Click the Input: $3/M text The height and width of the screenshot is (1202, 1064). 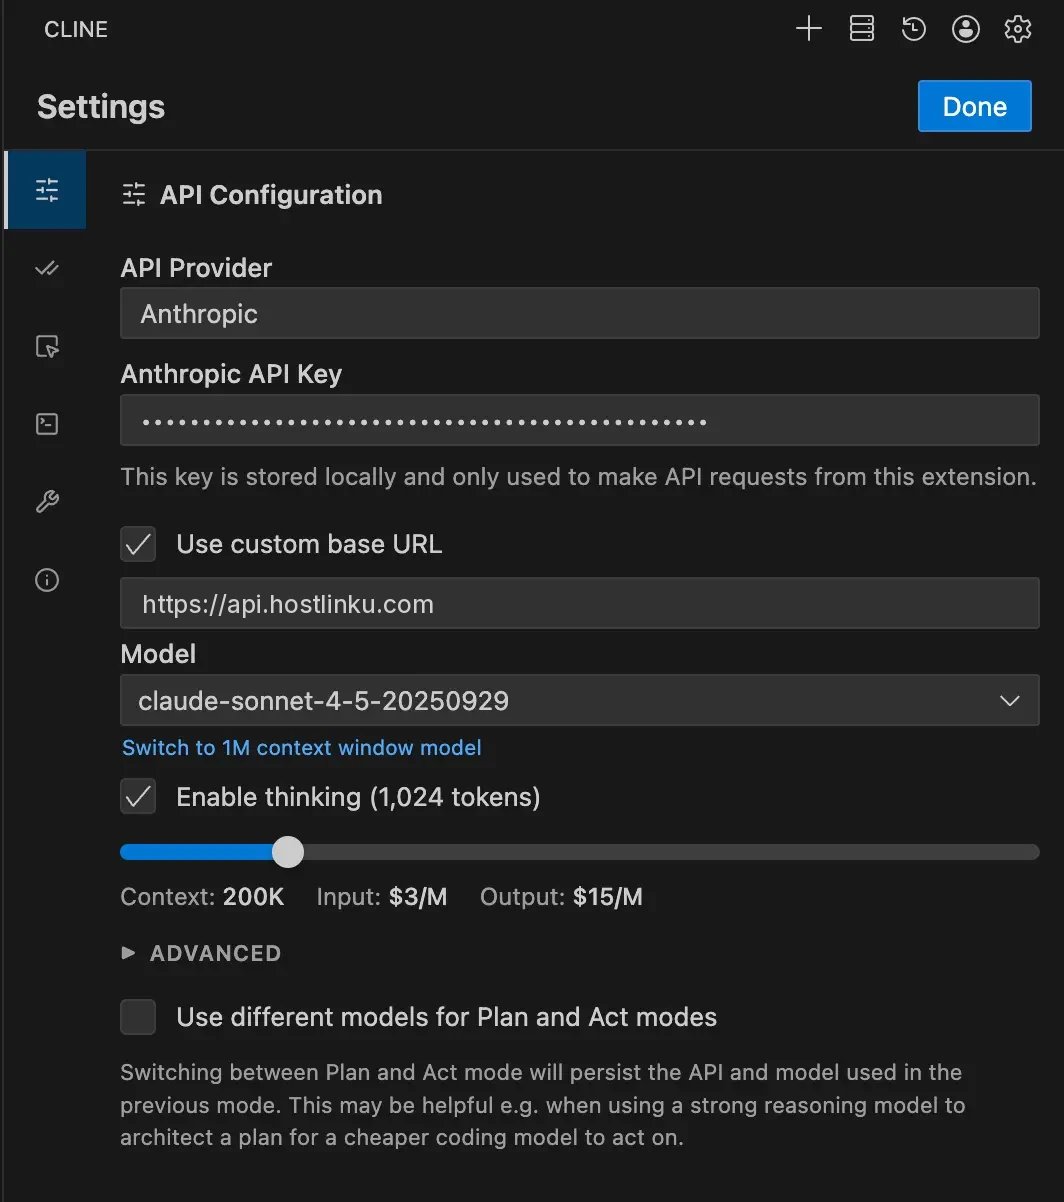[x=382, y=897]
